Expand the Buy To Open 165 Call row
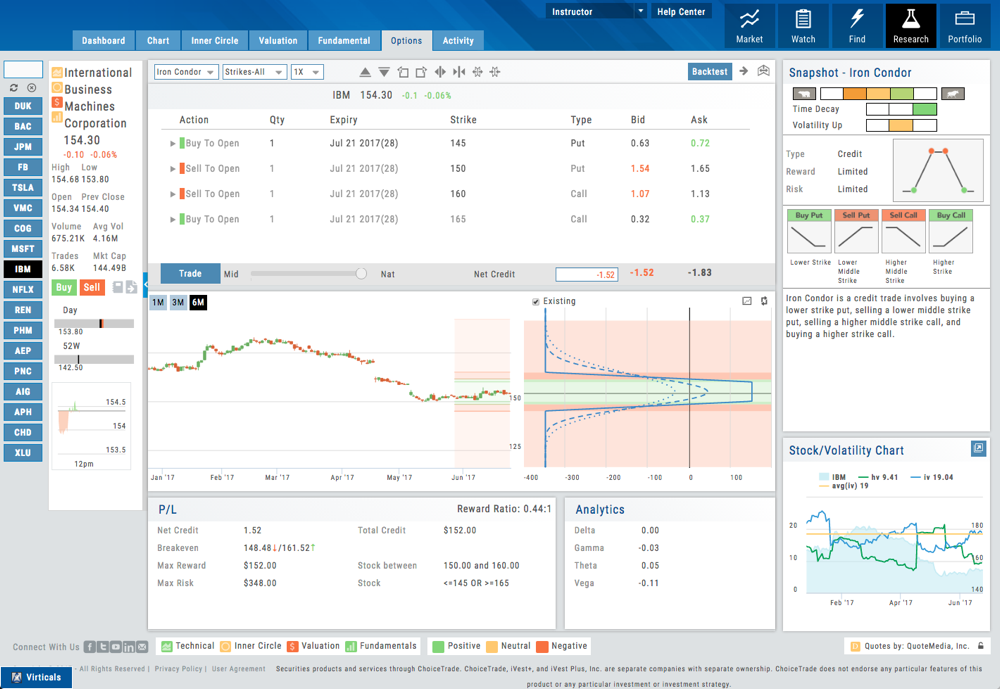Screen dimensions: 1000x689 [x=172, y=219]
